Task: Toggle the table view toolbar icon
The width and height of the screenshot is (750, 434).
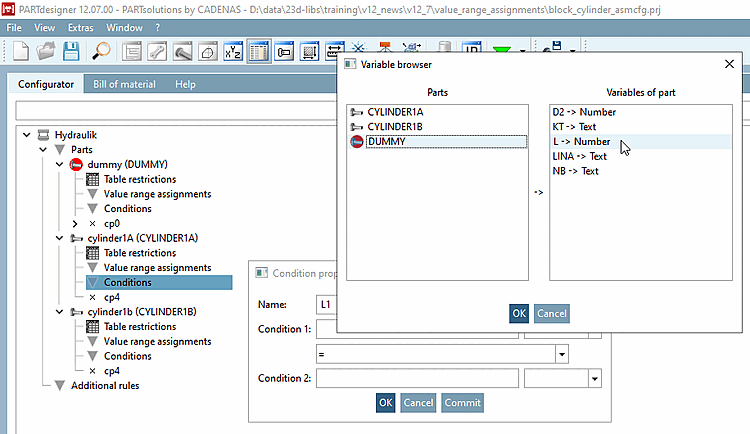Action: click(259, 52)
